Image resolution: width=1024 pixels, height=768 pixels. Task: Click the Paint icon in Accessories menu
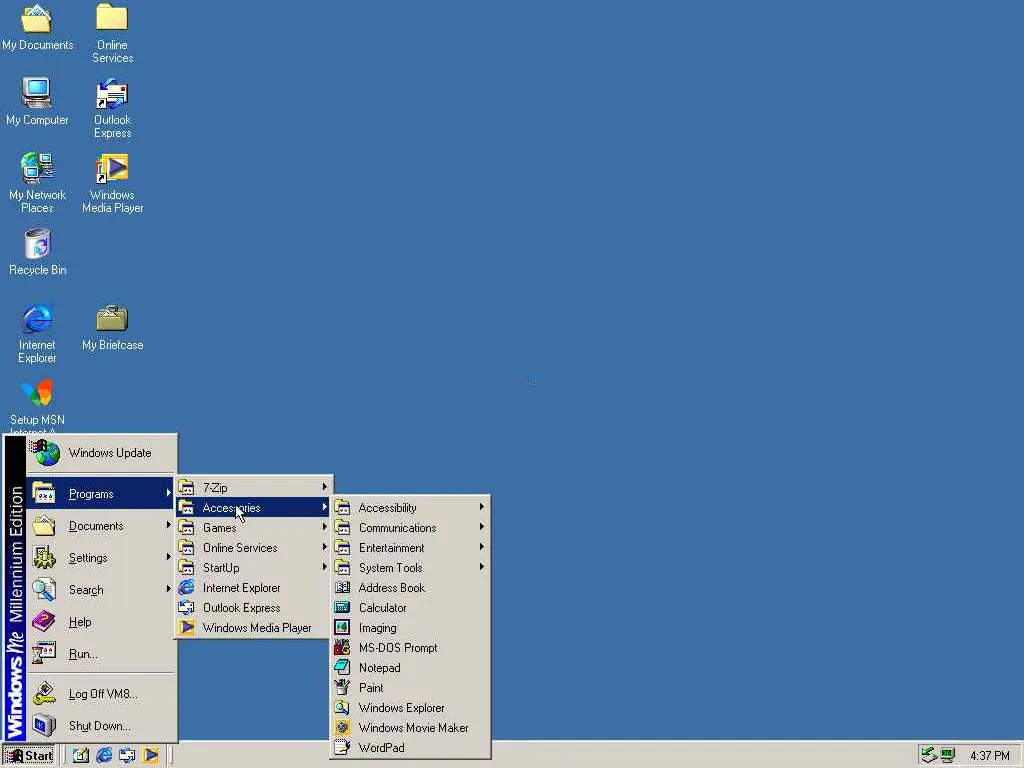342,687
